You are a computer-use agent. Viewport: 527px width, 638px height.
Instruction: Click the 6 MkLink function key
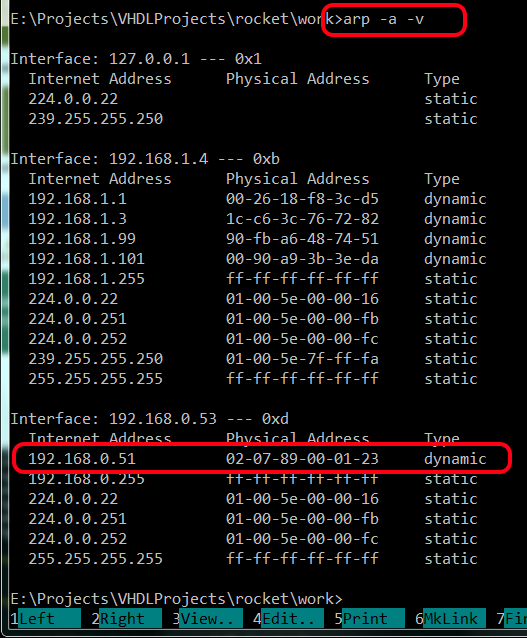450,619
